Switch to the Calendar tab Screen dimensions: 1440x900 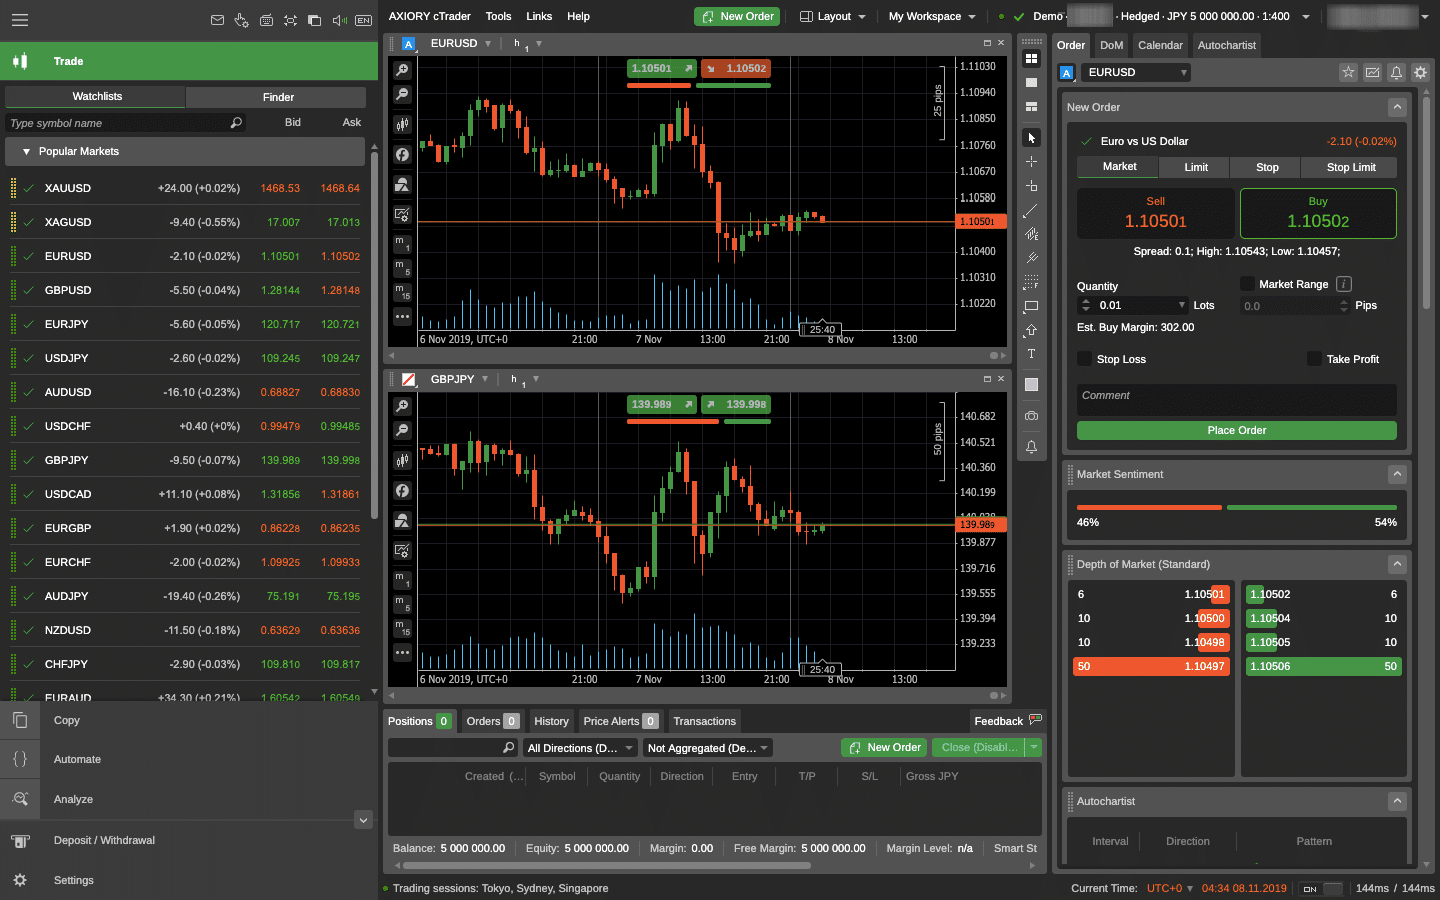1160,45
